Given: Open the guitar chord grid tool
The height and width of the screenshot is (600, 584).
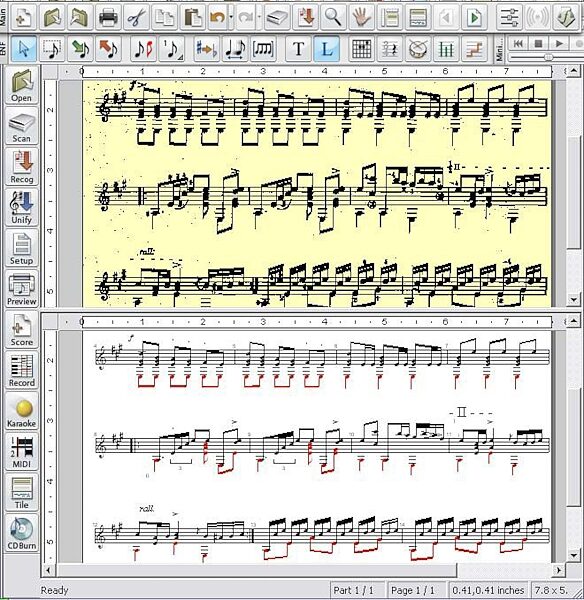Looking at the screenshot, I should [x=361, y=49].
